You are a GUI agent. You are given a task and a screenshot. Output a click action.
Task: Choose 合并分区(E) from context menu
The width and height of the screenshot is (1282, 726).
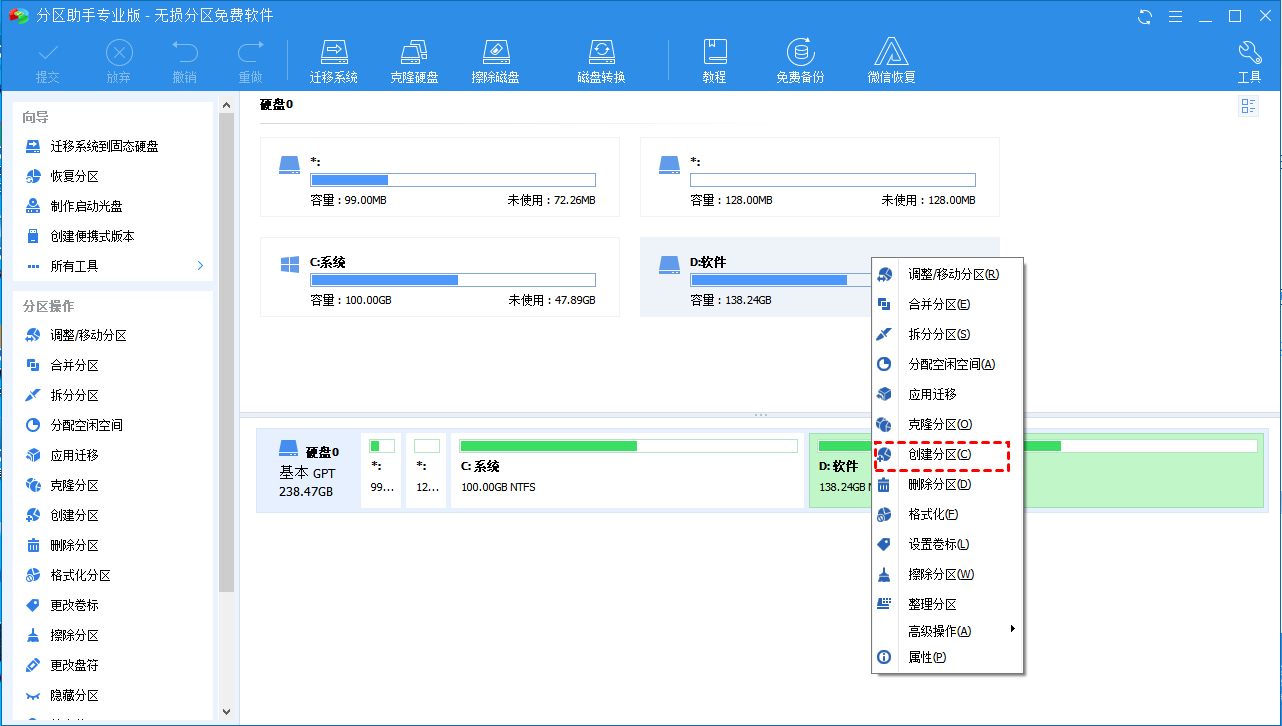tap(947, 304)
